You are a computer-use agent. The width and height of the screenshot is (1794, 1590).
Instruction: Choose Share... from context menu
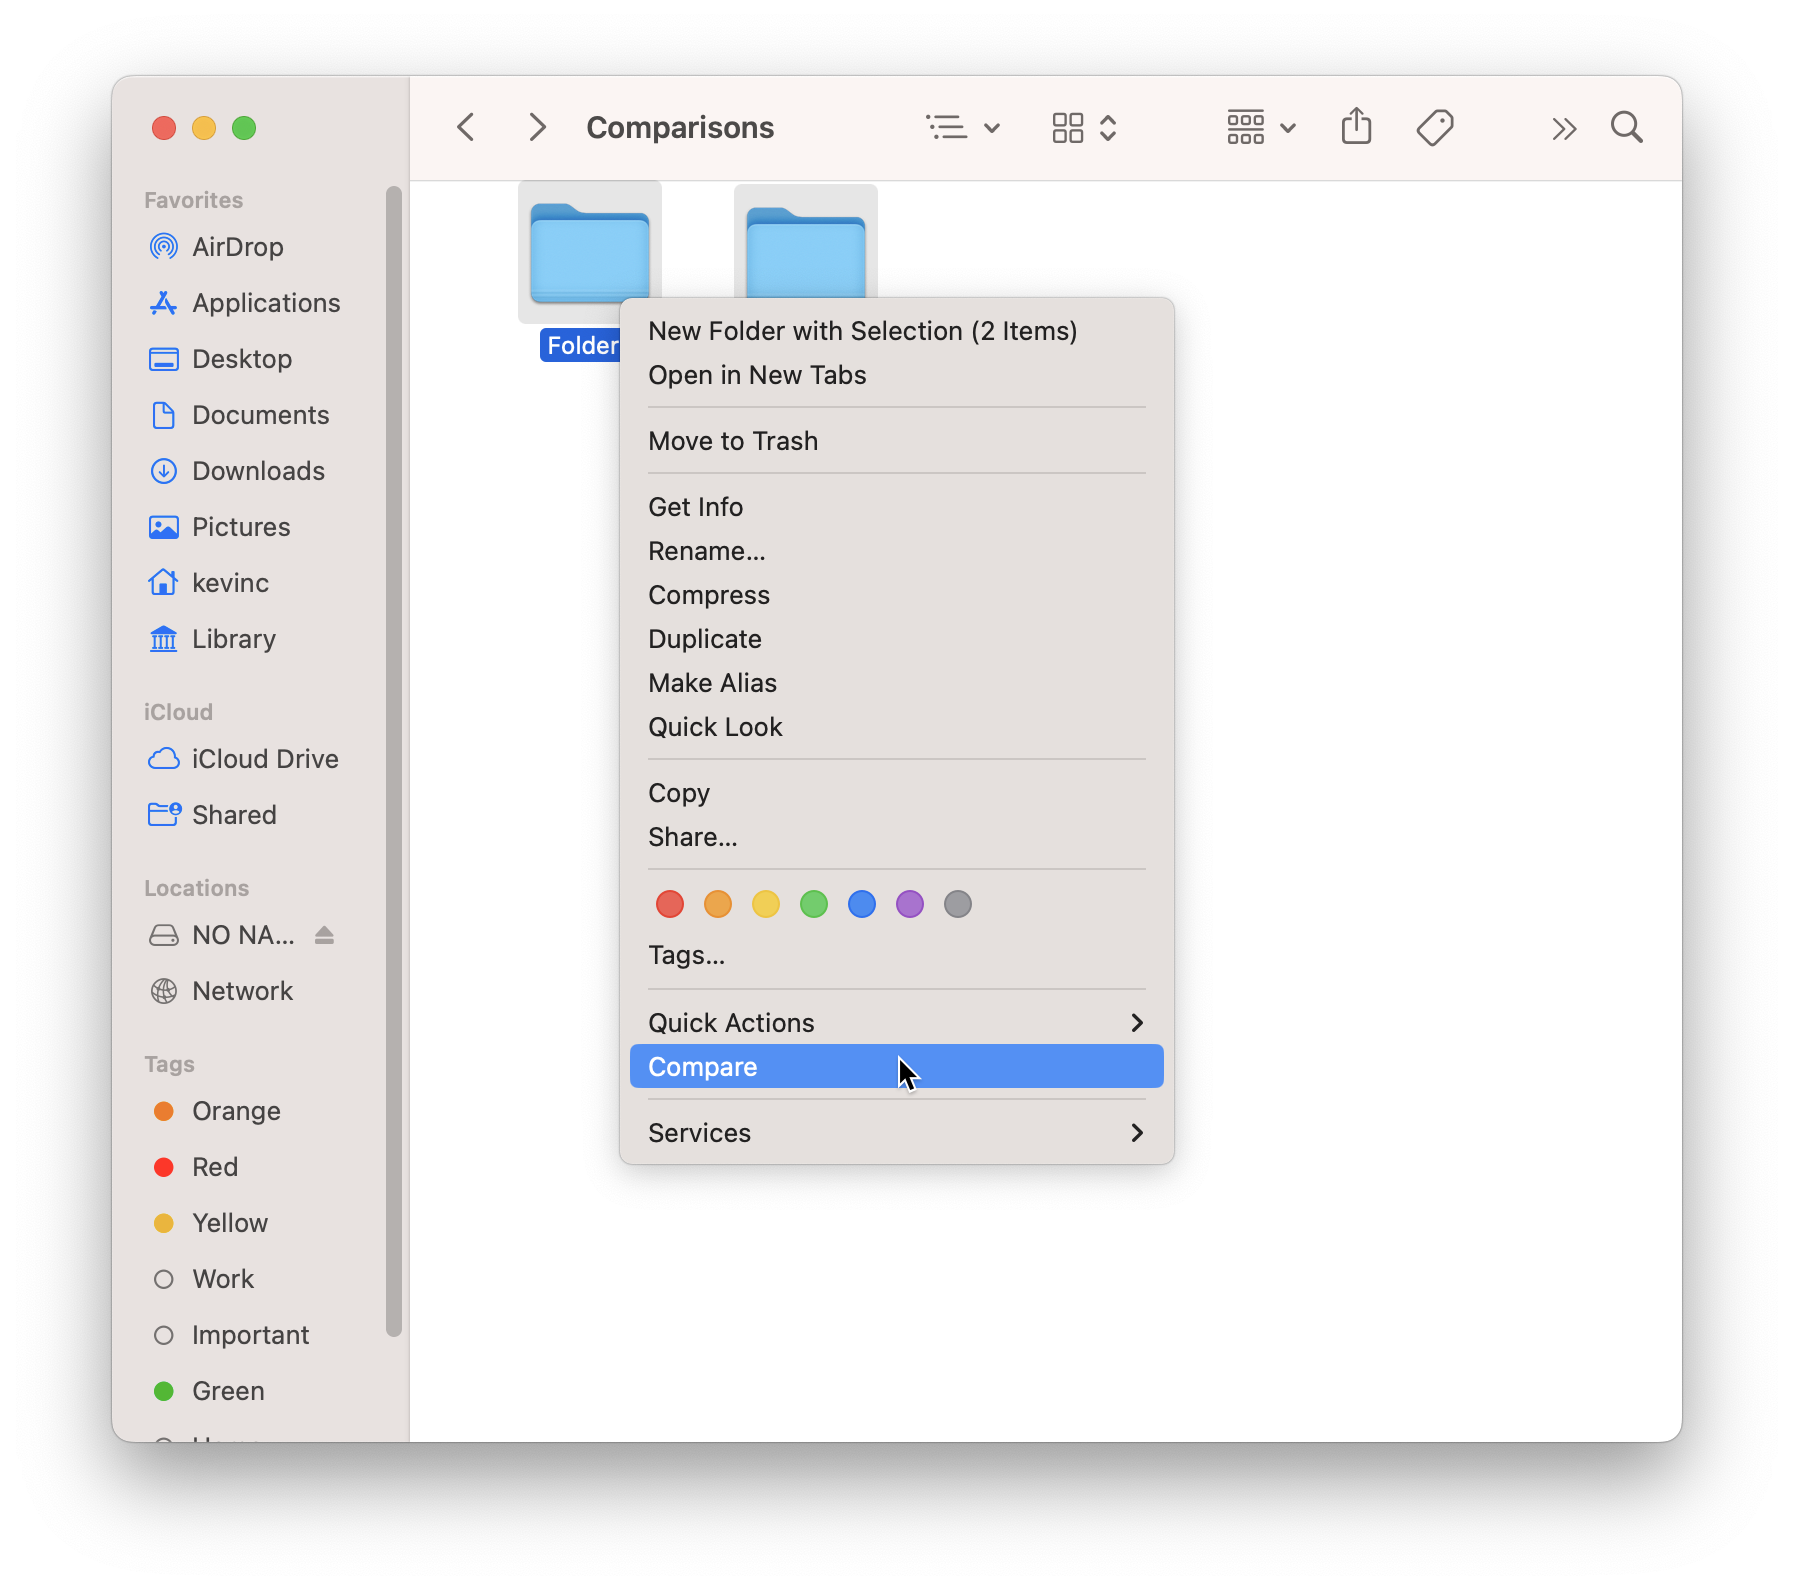896,837
